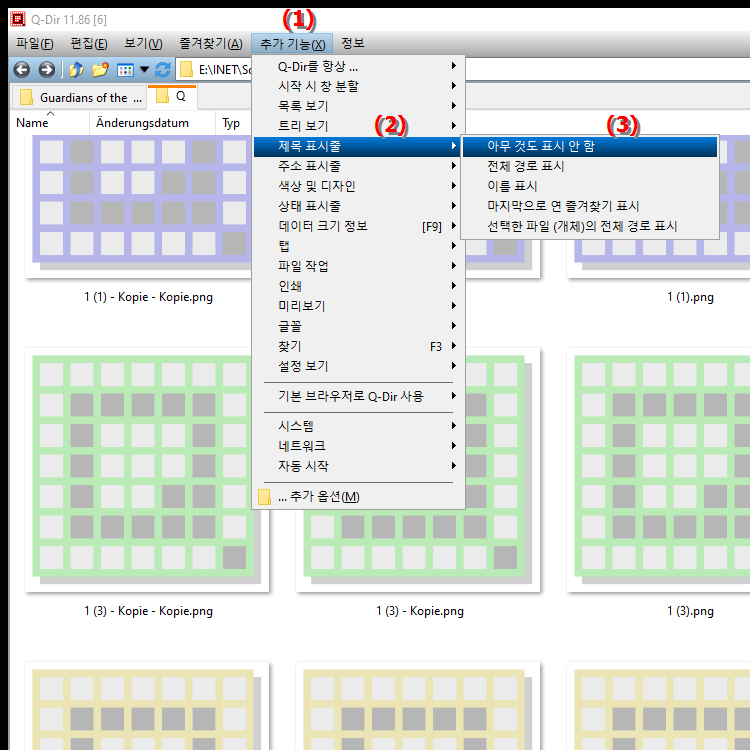750x750 pixels.
Task: Expand the 상태 표시줄 submenu
Action: point(358,206)
